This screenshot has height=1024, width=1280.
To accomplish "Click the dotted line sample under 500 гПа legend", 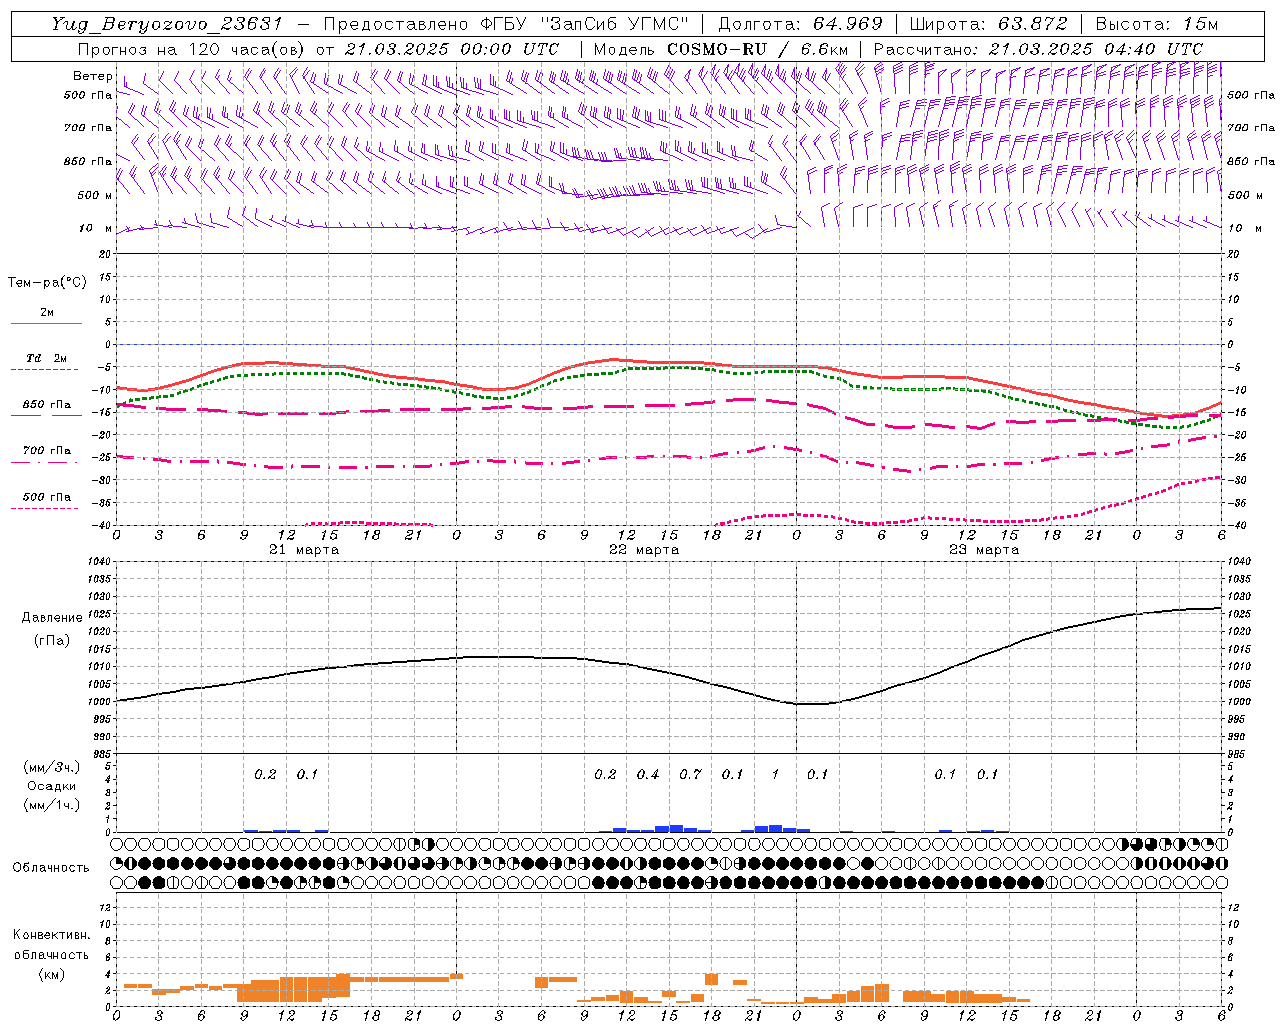I will [x=45, y=509].
